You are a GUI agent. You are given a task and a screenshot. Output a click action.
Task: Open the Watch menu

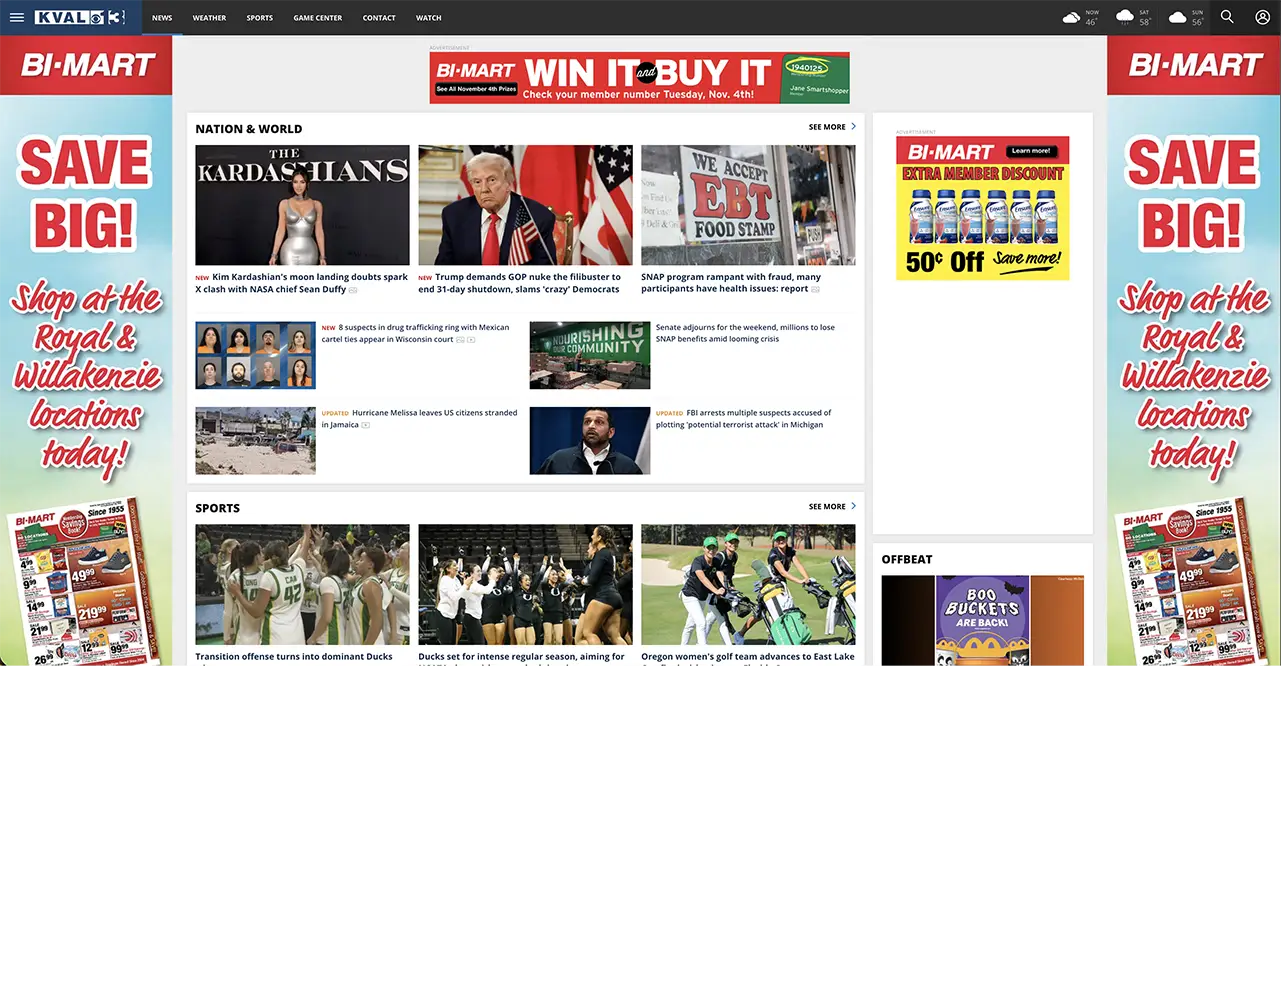429,18
